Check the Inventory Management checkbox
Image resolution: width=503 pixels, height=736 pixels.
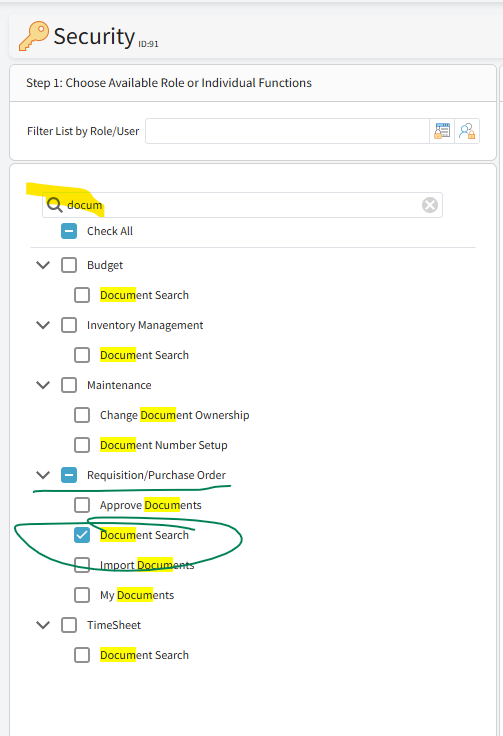pos(69,325)
